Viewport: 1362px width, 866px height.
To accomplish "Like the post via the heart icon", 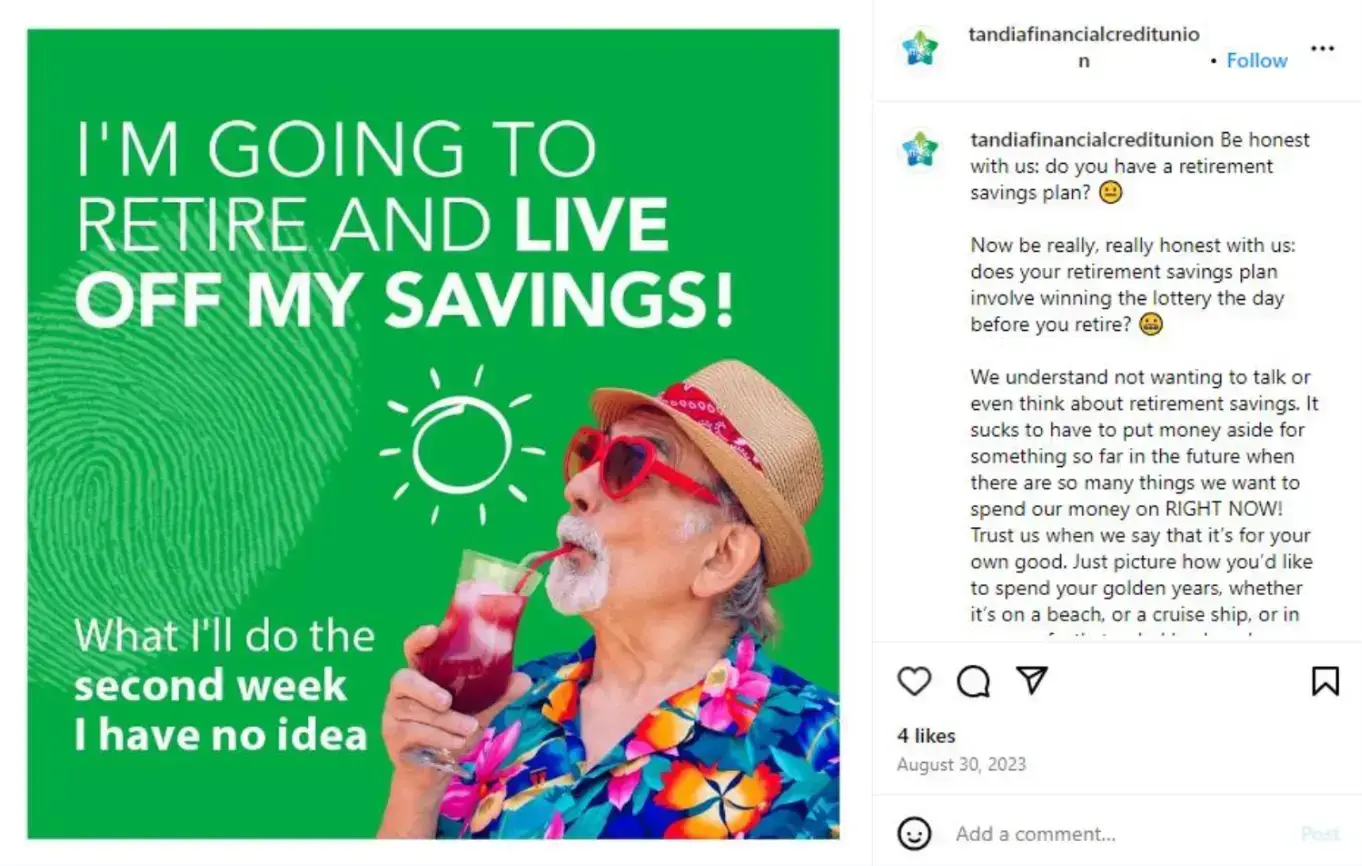I will pos(913,682).
